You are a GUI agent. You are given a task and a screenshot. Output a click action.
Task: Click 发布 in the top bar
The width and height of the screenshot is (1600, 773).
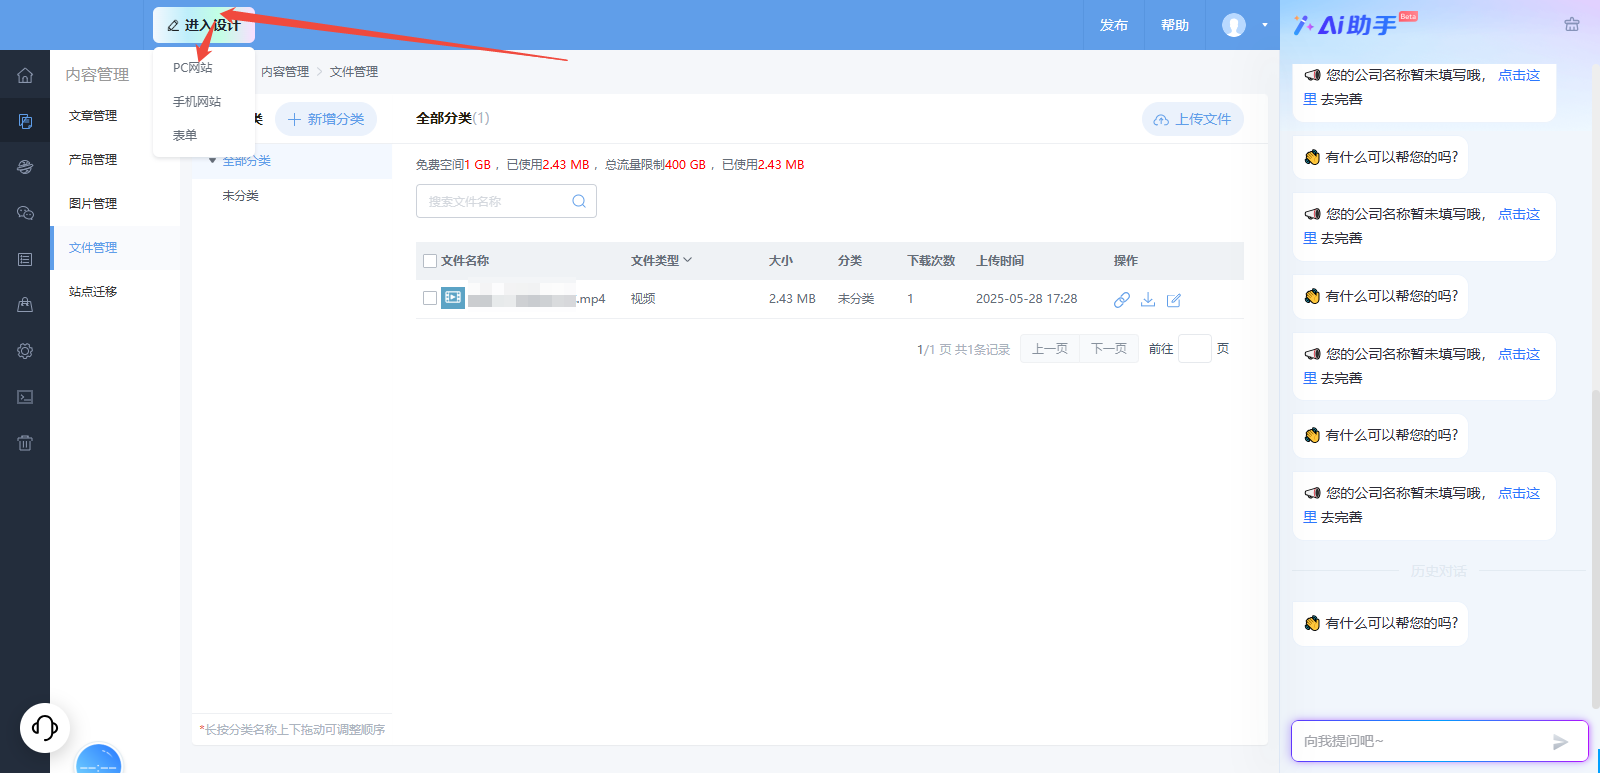(1114, 25)
